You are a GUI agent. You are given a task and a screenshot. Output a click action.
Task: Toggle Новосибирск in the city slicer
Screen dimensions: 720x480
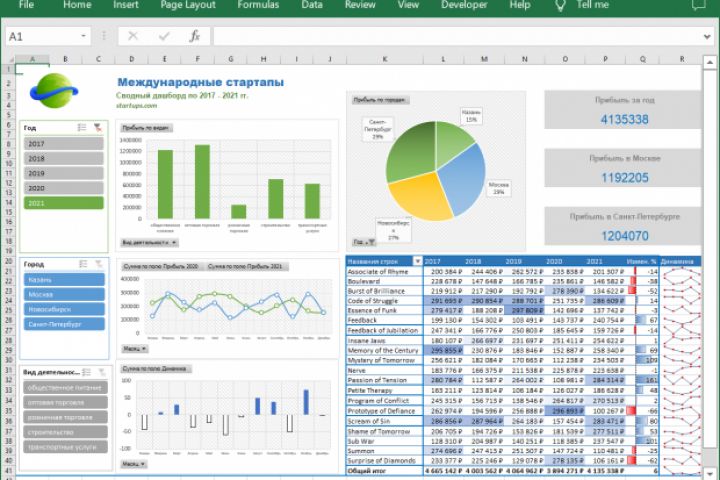64,309
